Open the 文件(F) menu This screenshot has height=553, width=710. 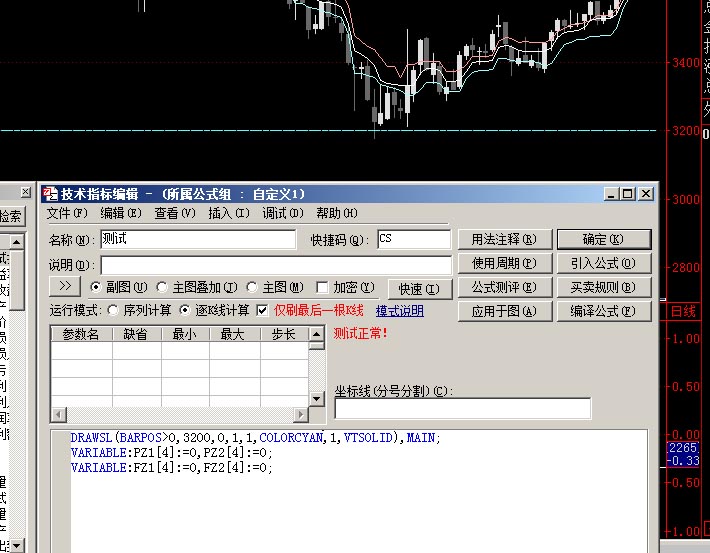tap(67, 213)
